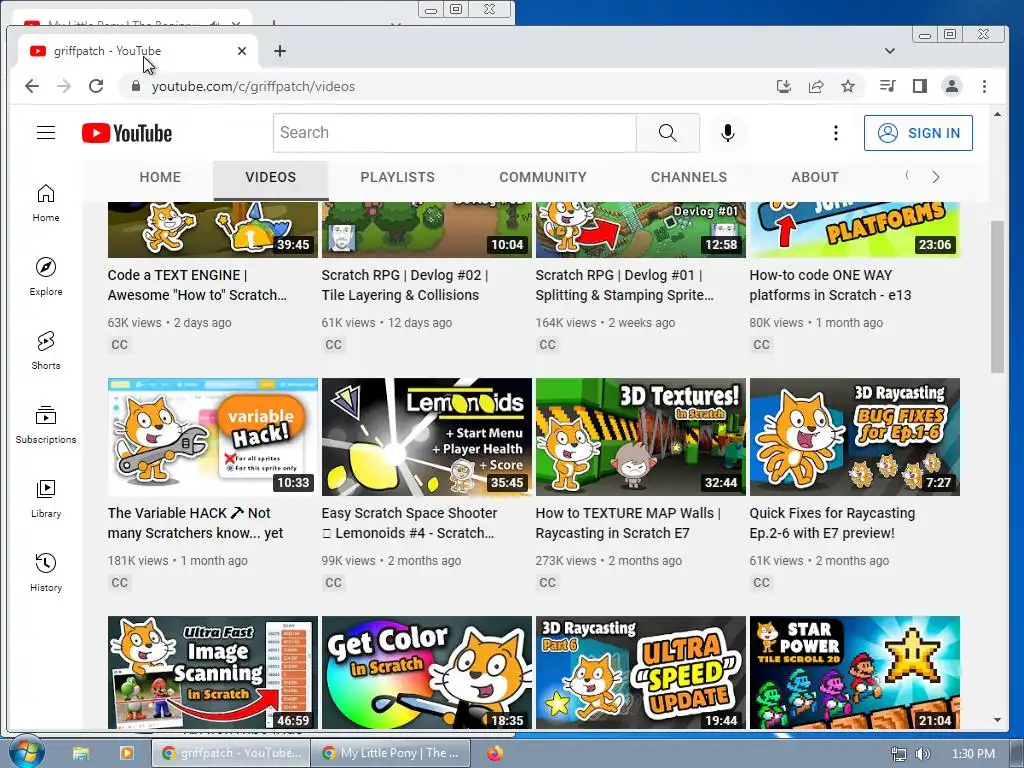Bookmark this page with star icon

[848, 86]
